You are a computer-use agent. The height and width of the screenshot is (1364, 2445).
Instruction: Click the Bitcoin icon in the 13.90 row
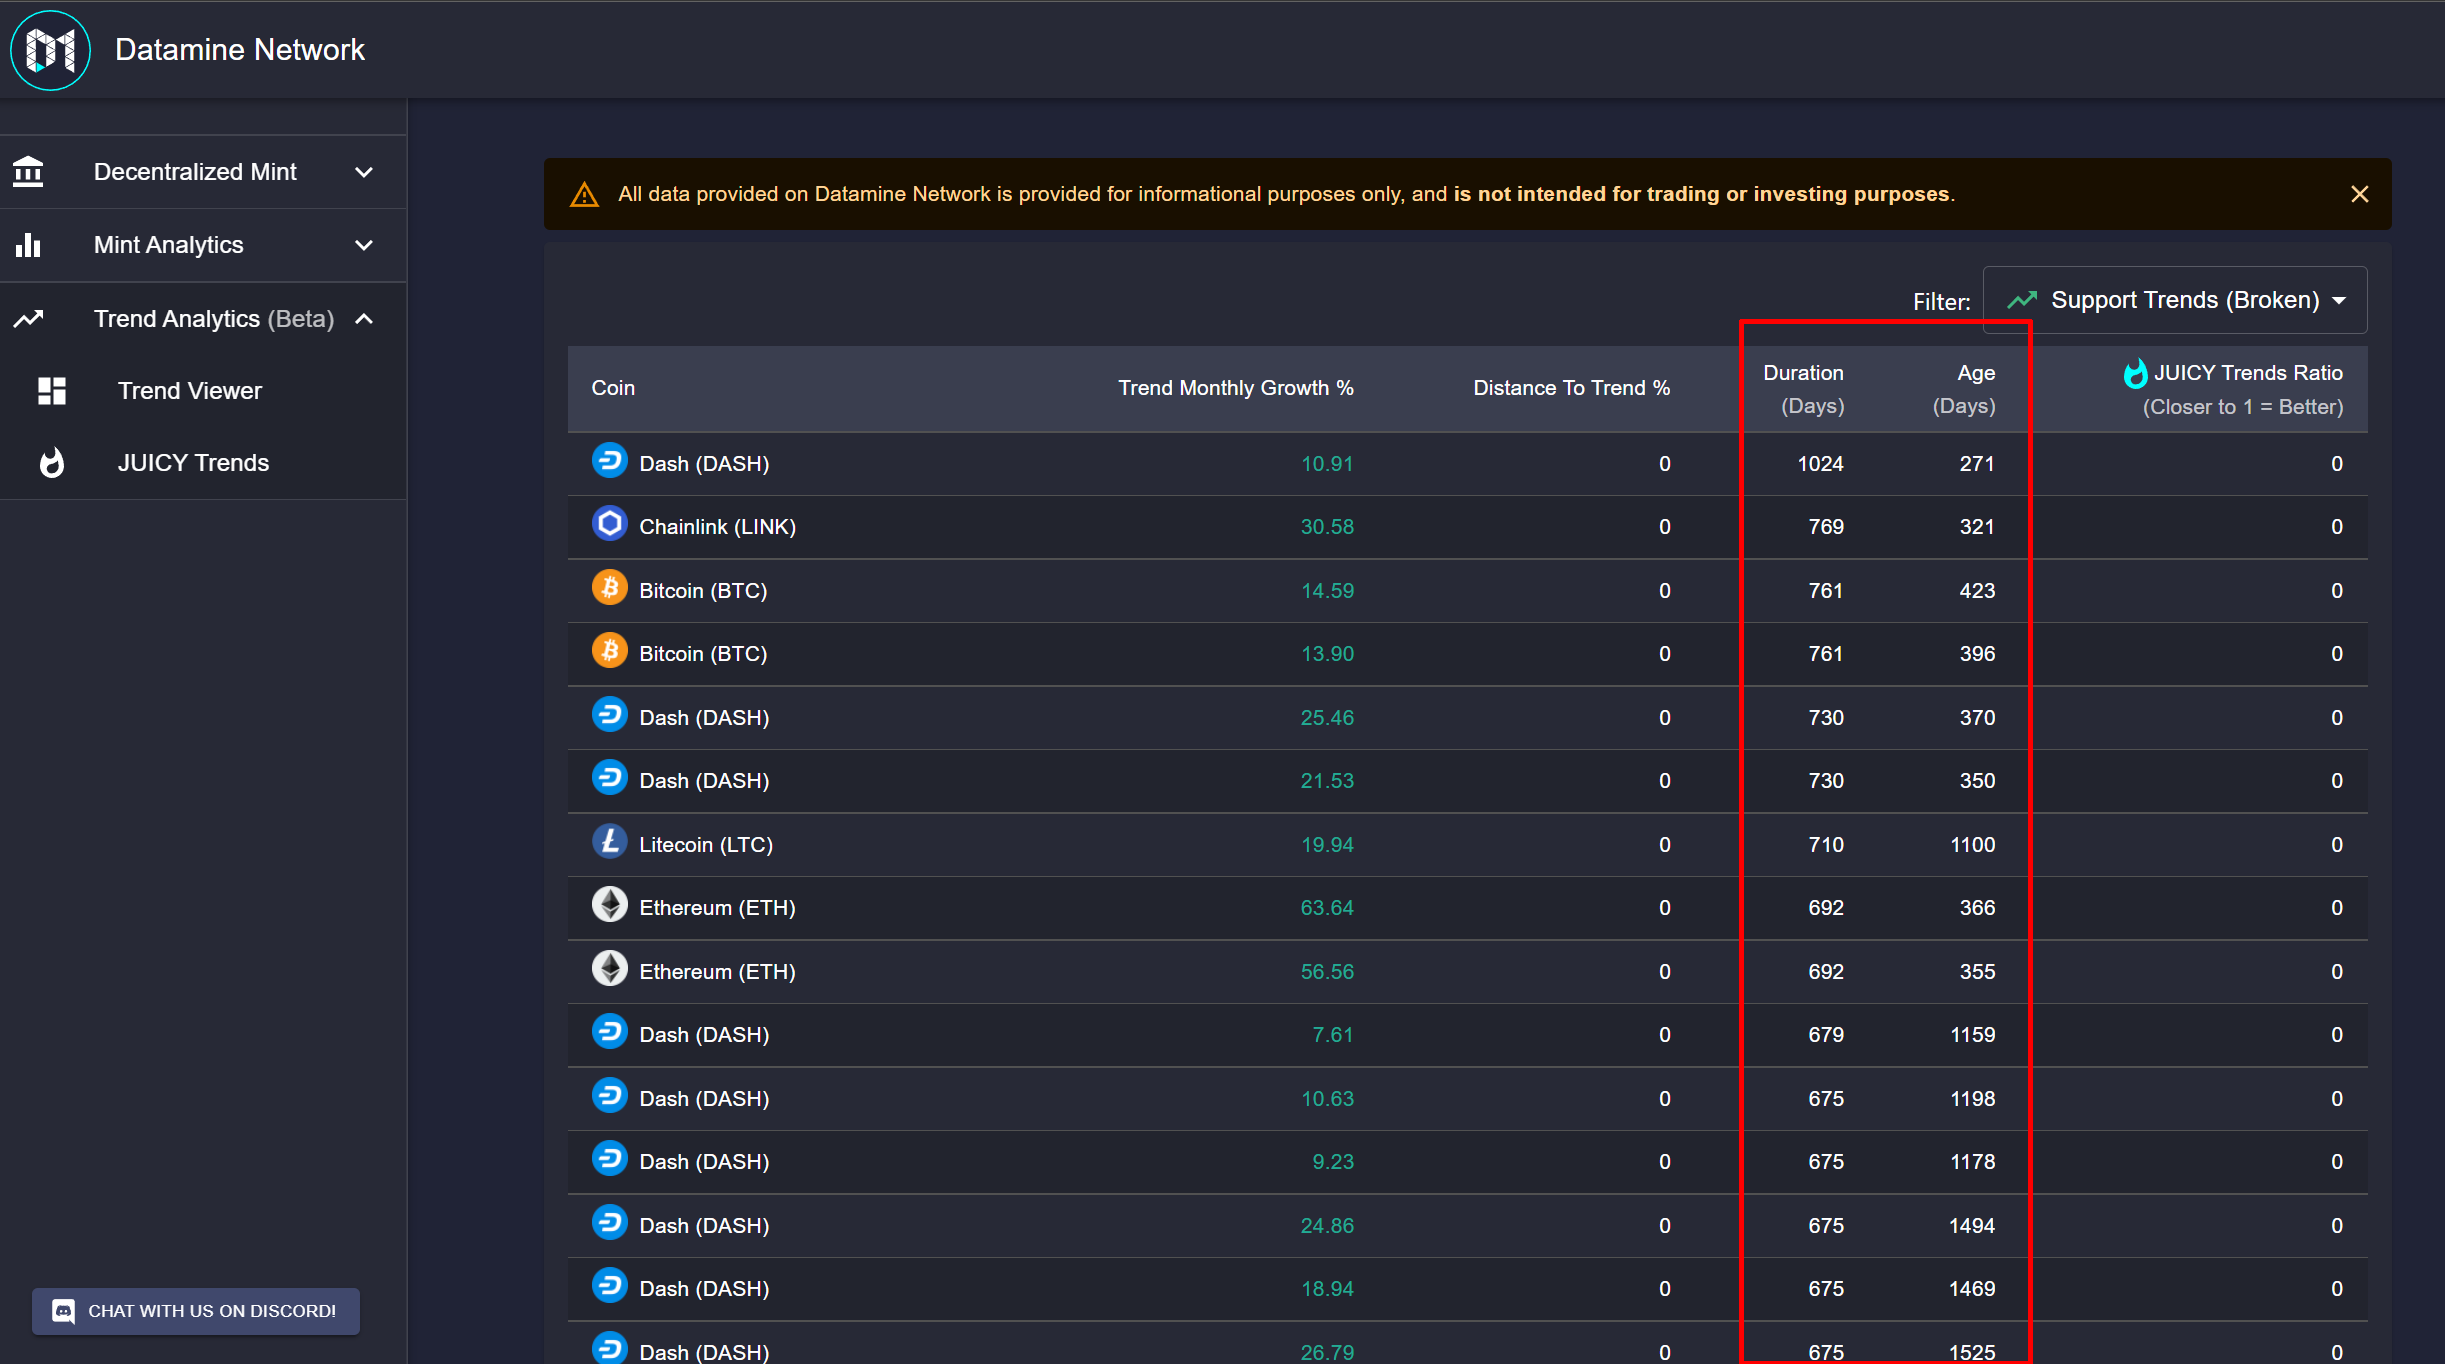point(609,651)
